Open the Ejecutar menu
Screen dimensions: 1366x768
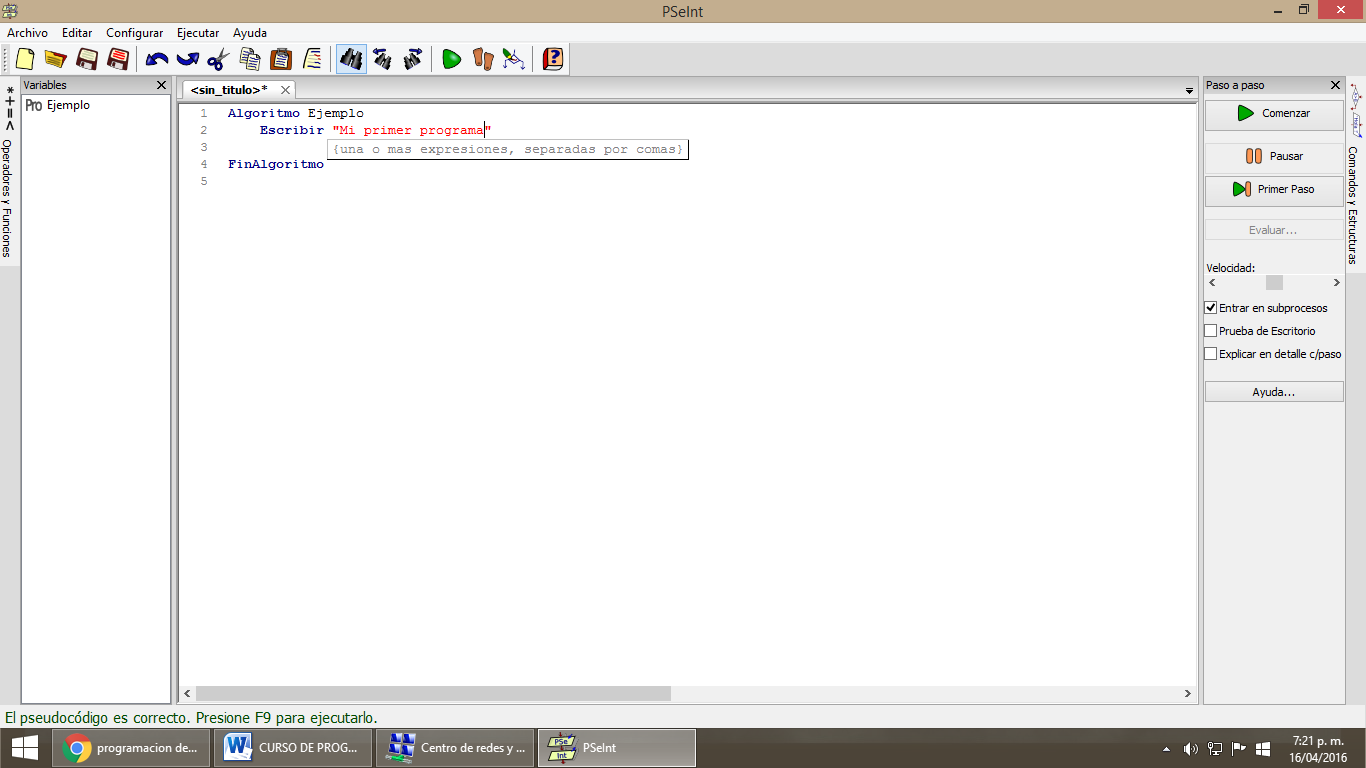click(x=197, y=32)
